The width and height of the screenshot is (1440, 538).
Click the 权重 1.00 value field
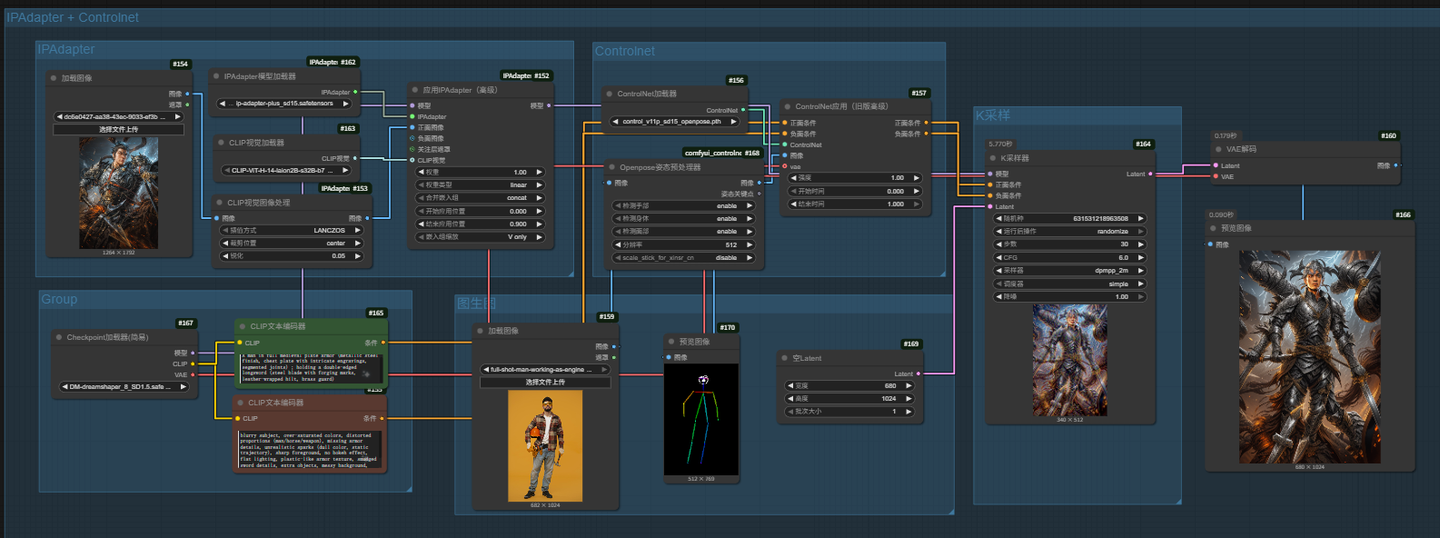[x=479, y=172]
